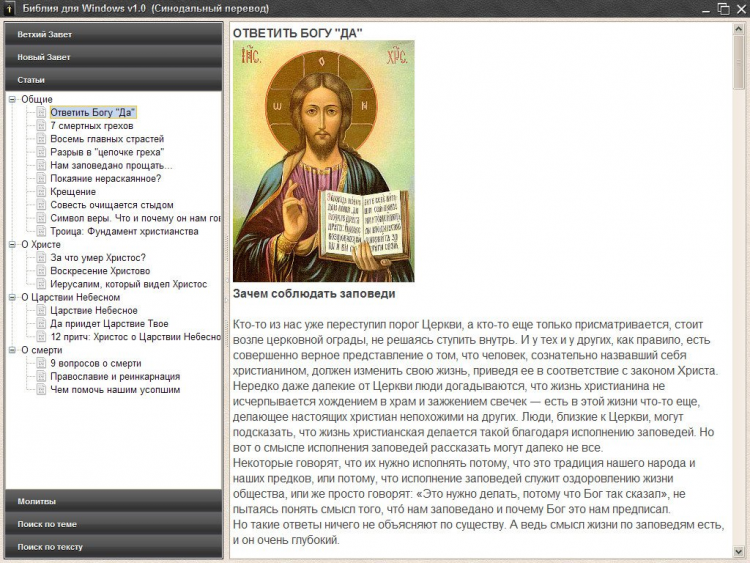Click document icon beside Нам заповедано прощать

(42, 166)
